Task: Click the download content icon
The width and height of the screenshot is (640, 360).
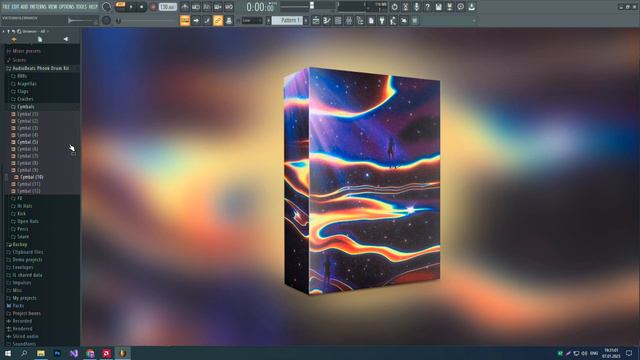Action: pos(471,7)
